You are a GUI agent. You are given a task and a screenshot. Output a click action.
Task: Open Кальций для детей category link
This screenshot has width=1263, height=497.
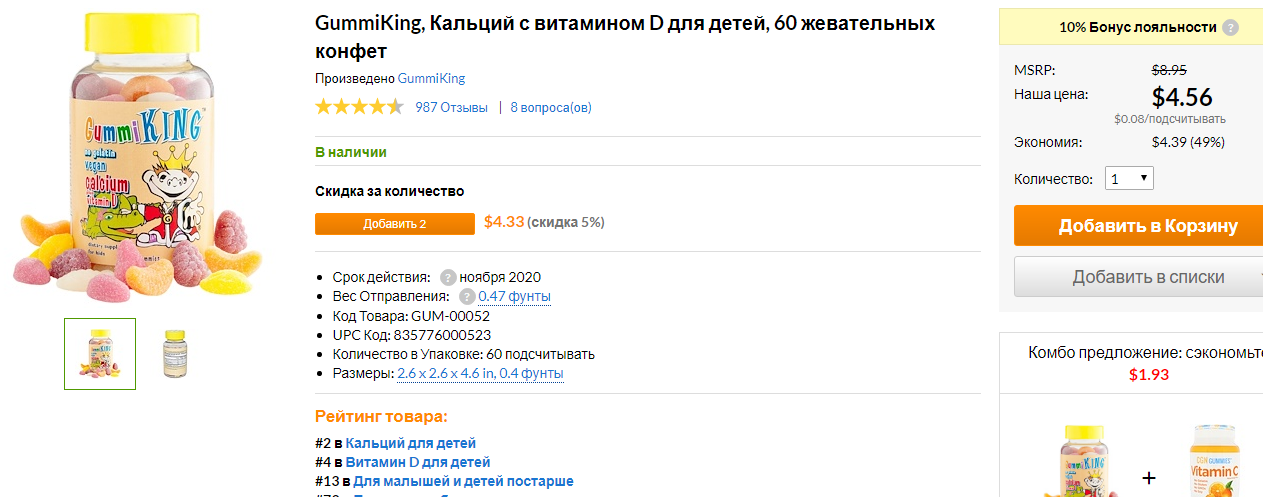click(411, 442)
